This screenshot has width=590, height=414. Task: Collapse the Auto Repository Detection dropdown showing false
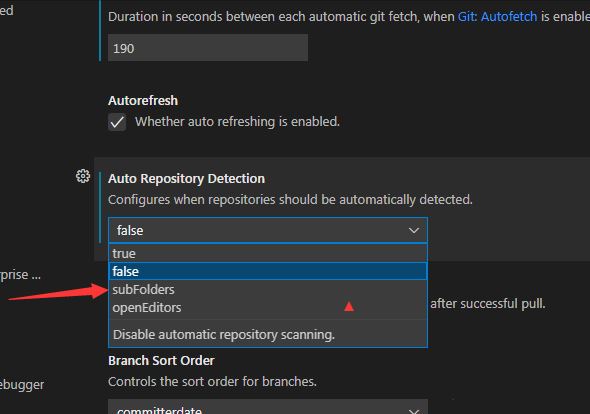click(268, 230)
